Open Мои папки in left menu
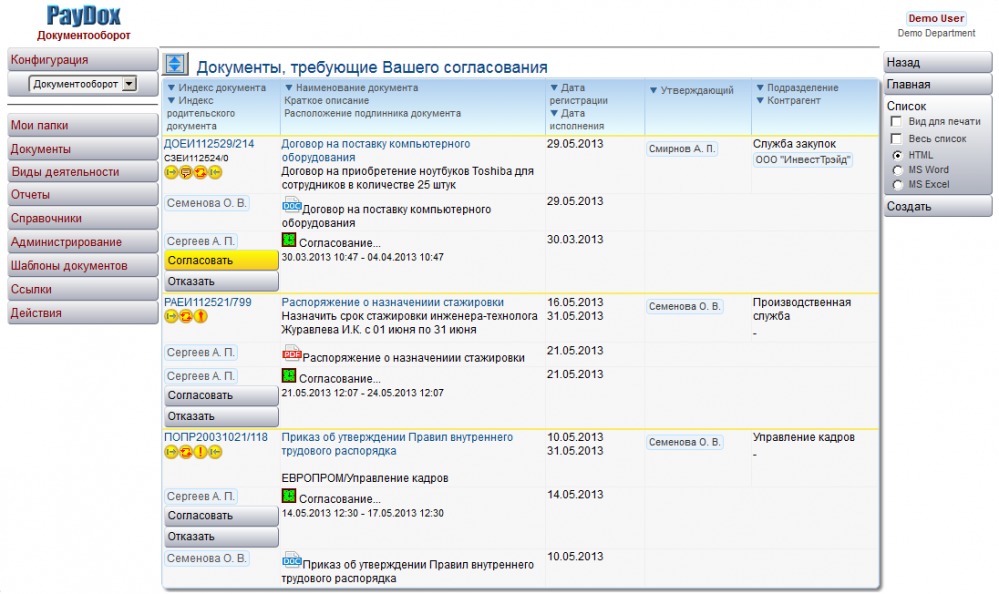Screen dimensions: 999x594 point(38,126)
